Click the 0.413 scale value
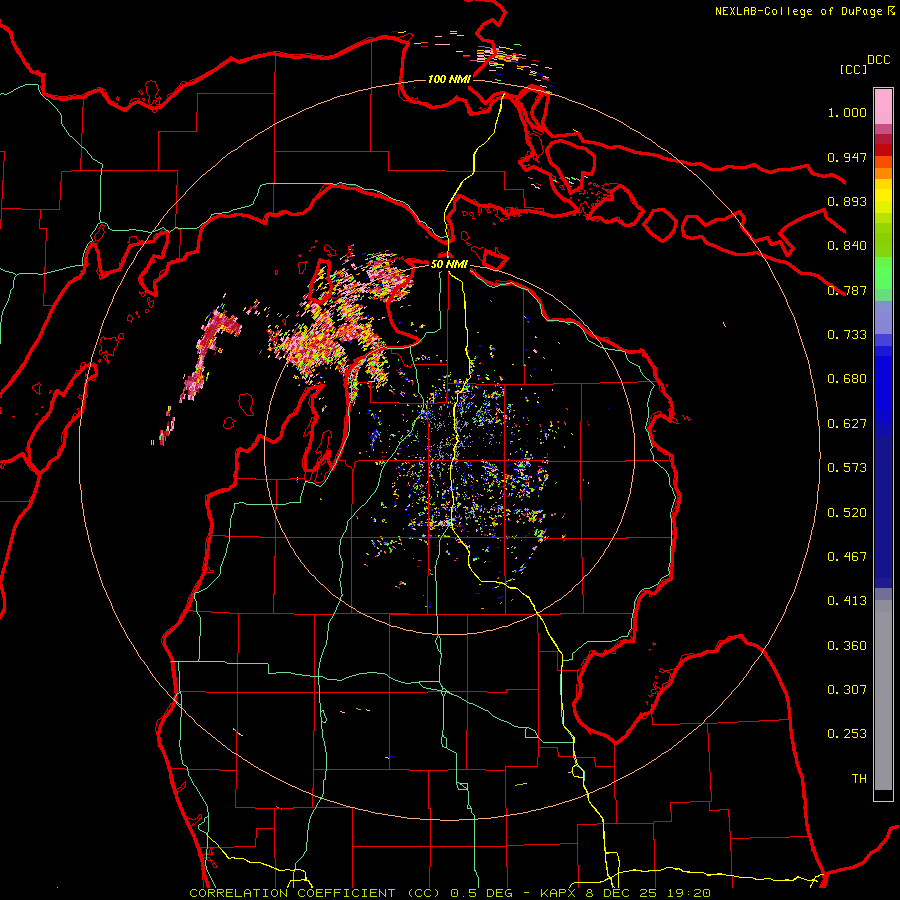This screenshot has width=900, height=900. click(847, 601)
